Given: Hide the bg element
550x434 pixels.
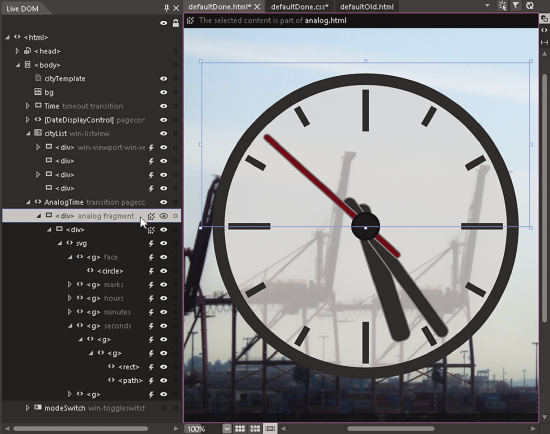Looking at the screenshot, I should tap(163, 92).
